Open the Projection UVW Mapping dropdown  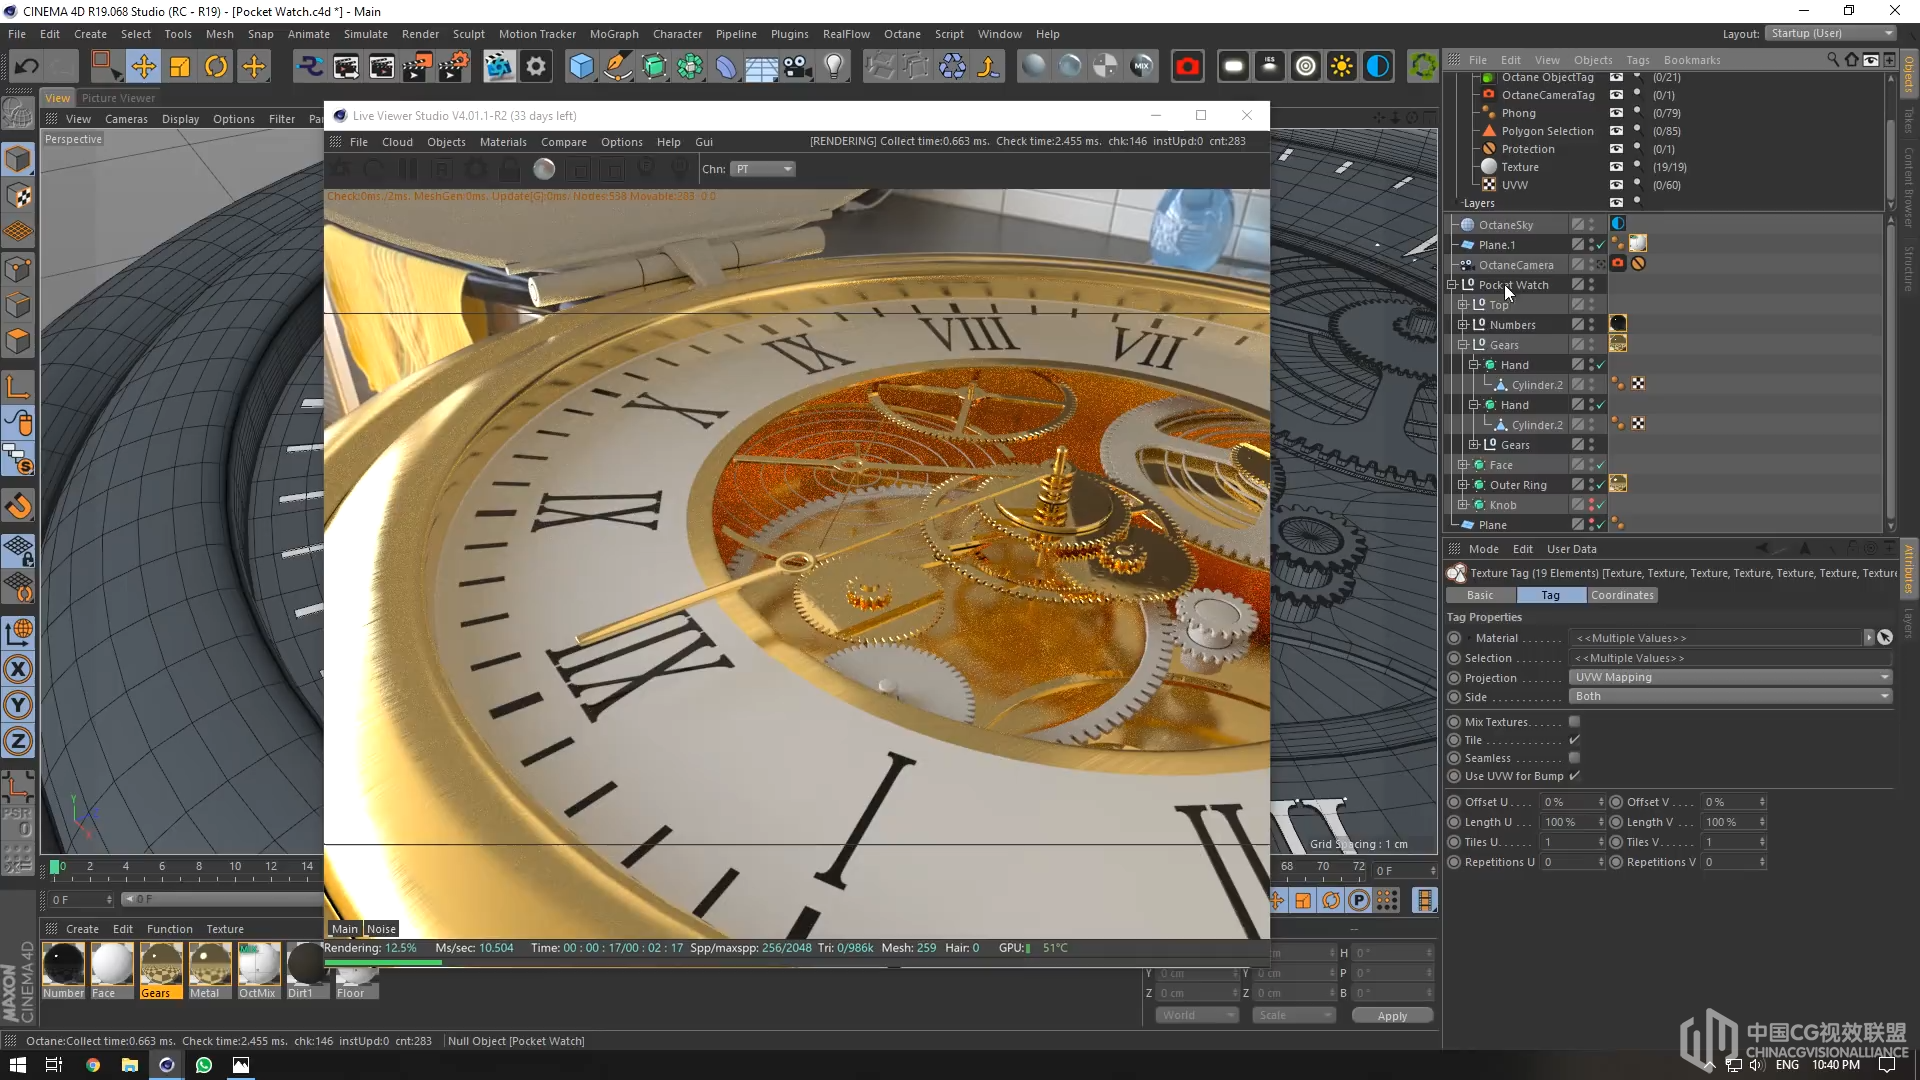coord(1731,677)
